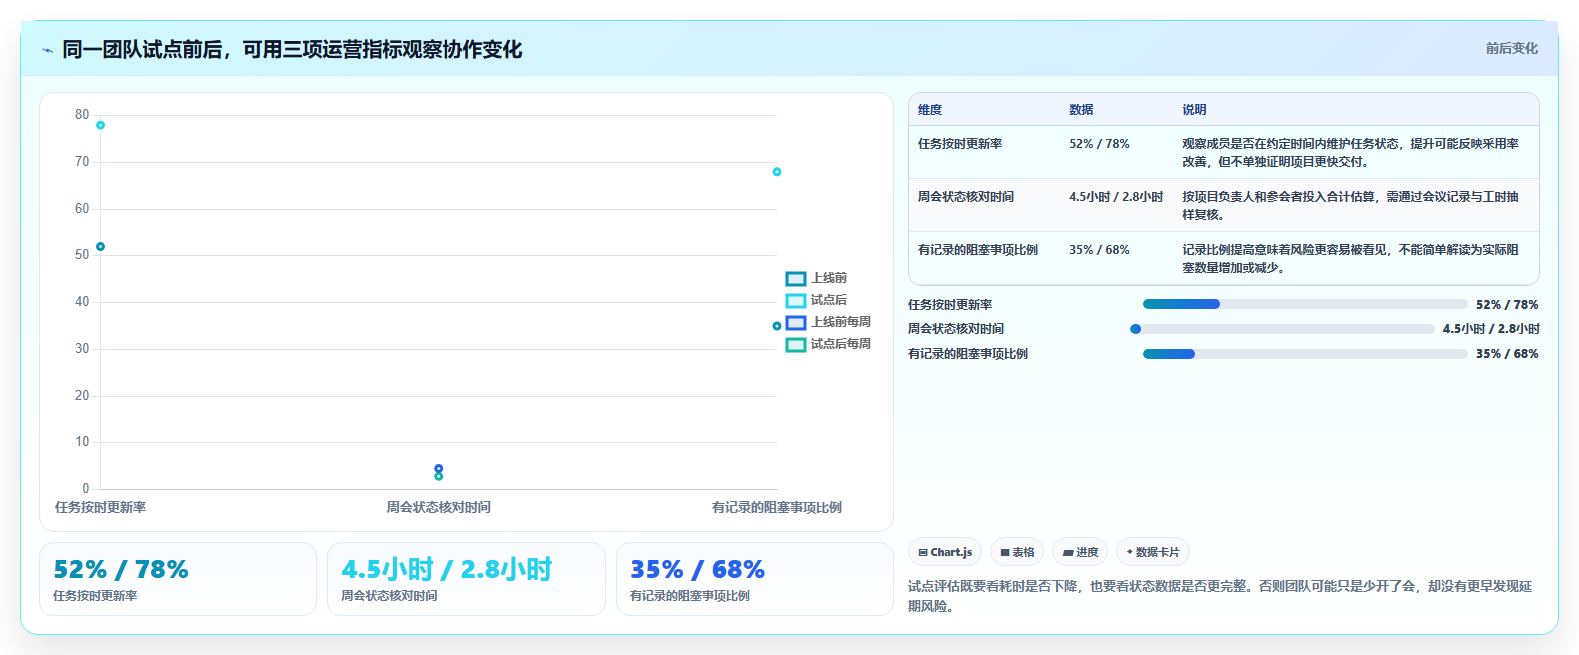Hide the 上线前每周 legend series
Screen dimensions: 1579x655
(x=828, y=322)
